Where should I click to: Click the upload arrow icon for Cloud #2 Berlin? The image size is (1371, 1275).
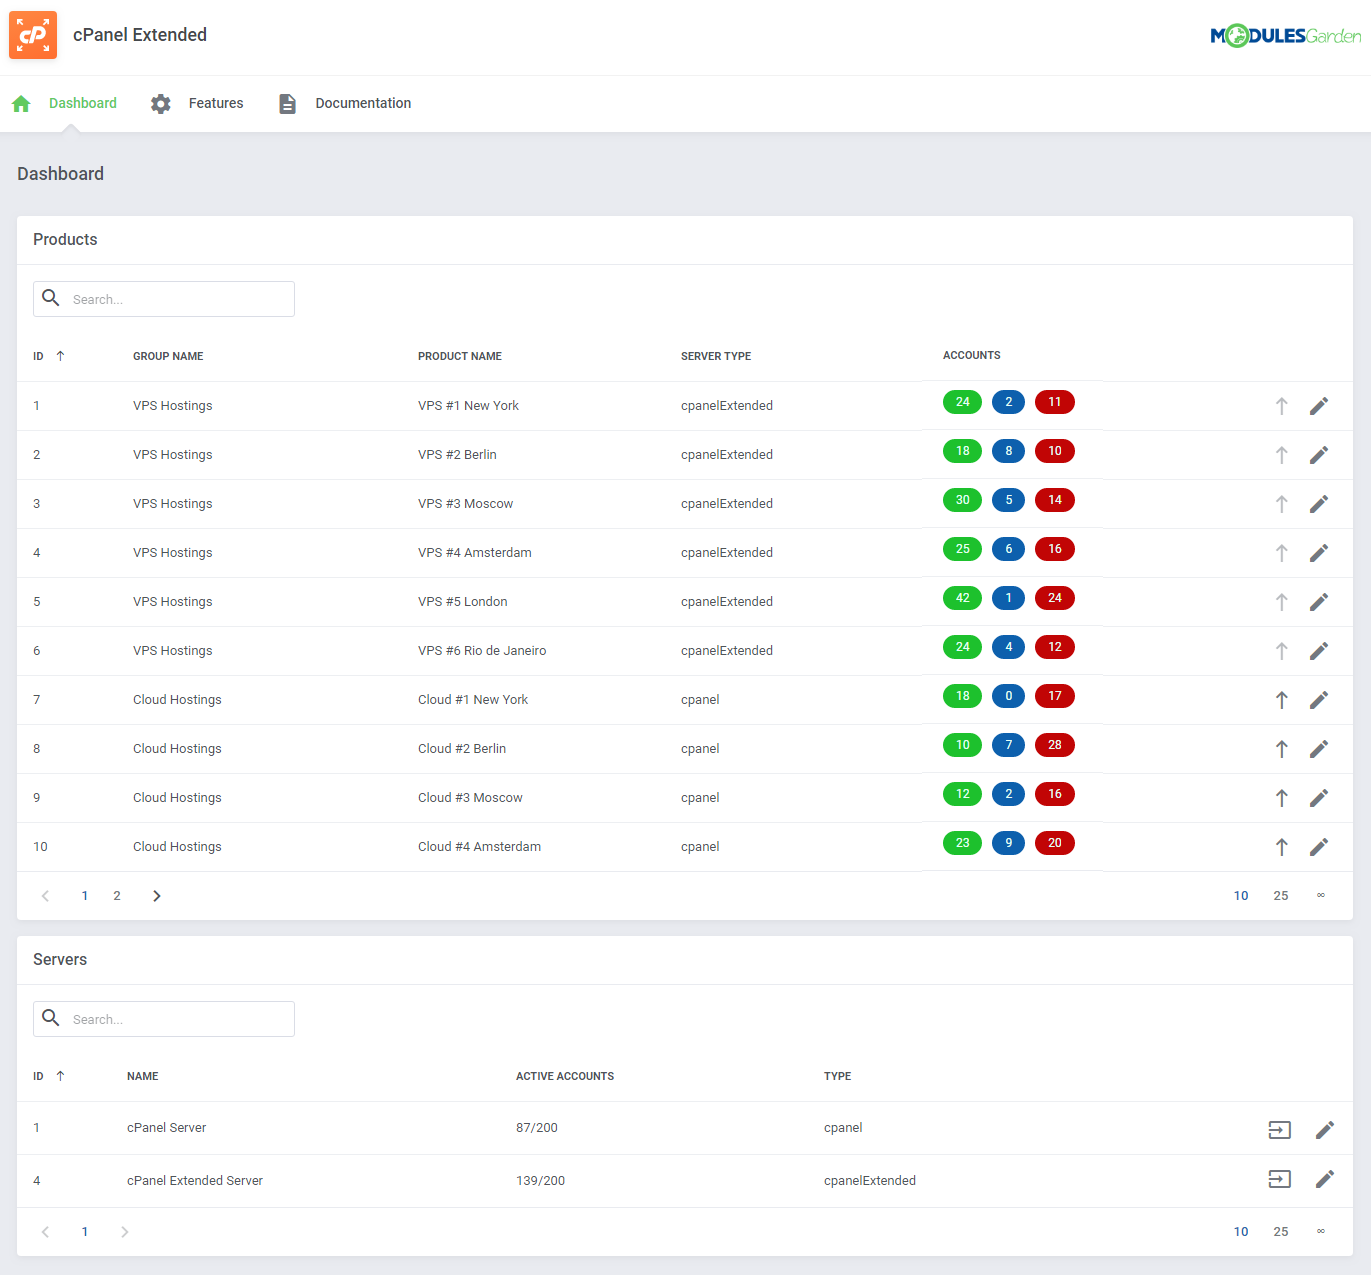(x=1281, y=748)
